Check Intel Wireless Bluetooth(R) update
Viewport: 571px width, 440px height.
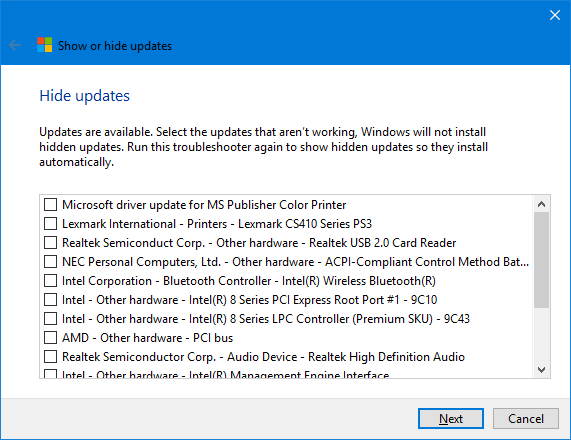(50, 281)
